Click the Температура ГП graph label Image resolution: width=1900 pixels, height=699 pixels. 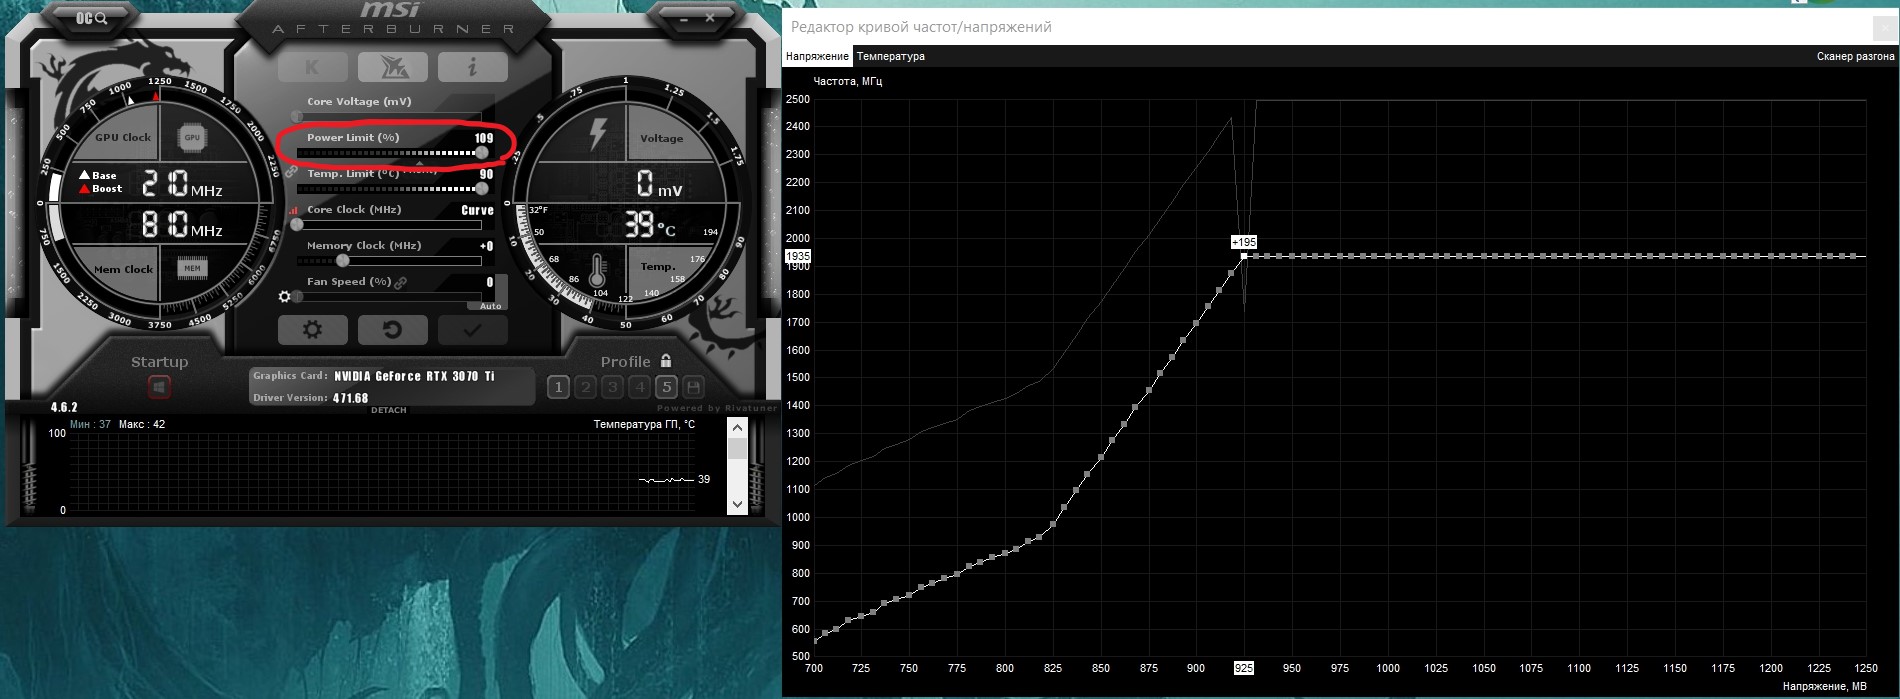[644, 424]
